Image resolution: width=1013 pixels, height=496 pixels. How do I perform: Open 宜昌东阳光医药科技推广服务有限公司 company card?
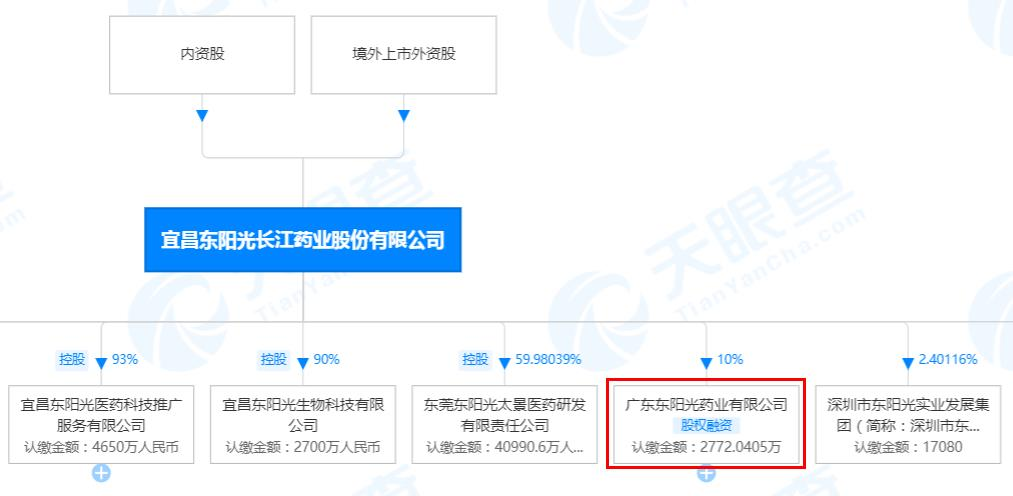(101, 424)
